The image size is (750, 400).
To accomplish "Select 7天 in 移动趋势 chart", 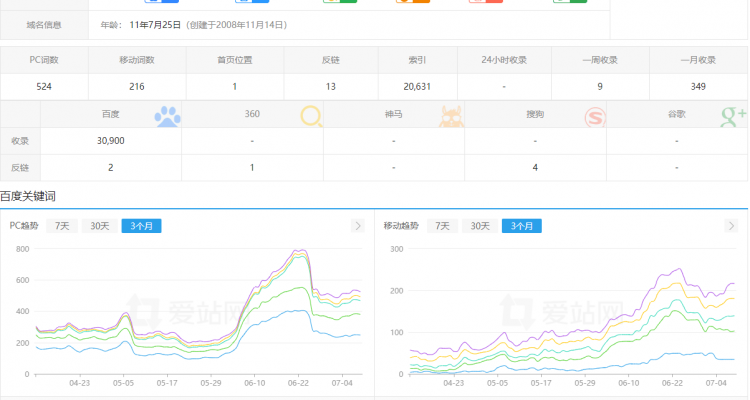I will 442,226.
